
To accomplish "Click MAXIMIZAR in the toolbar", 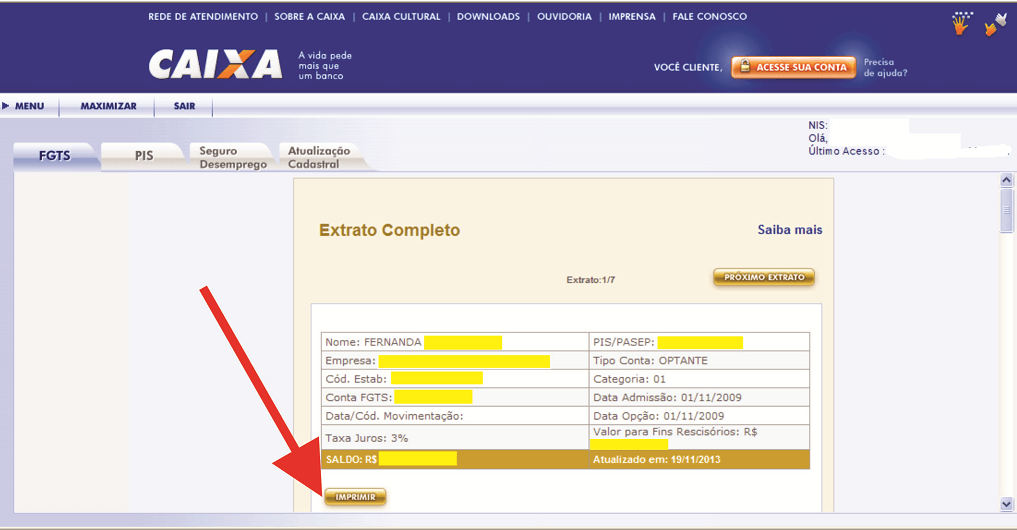I will click(x=108, y=106).
